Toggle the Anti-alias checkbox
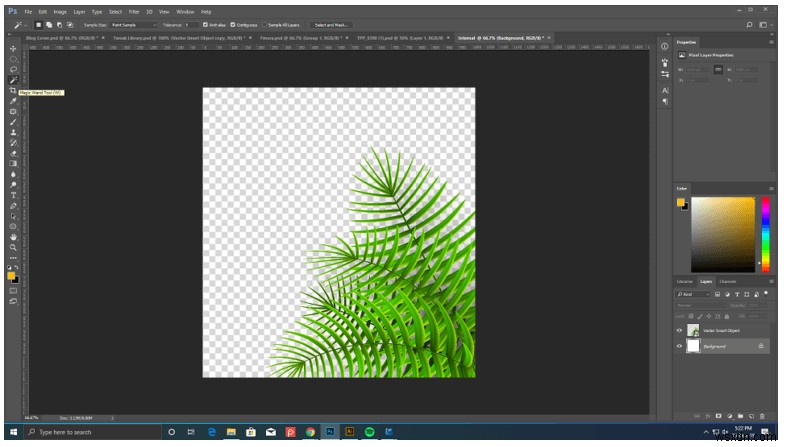The width and height of the screenshot is (788, 447). pyautogui.click(x=204, y=24)
